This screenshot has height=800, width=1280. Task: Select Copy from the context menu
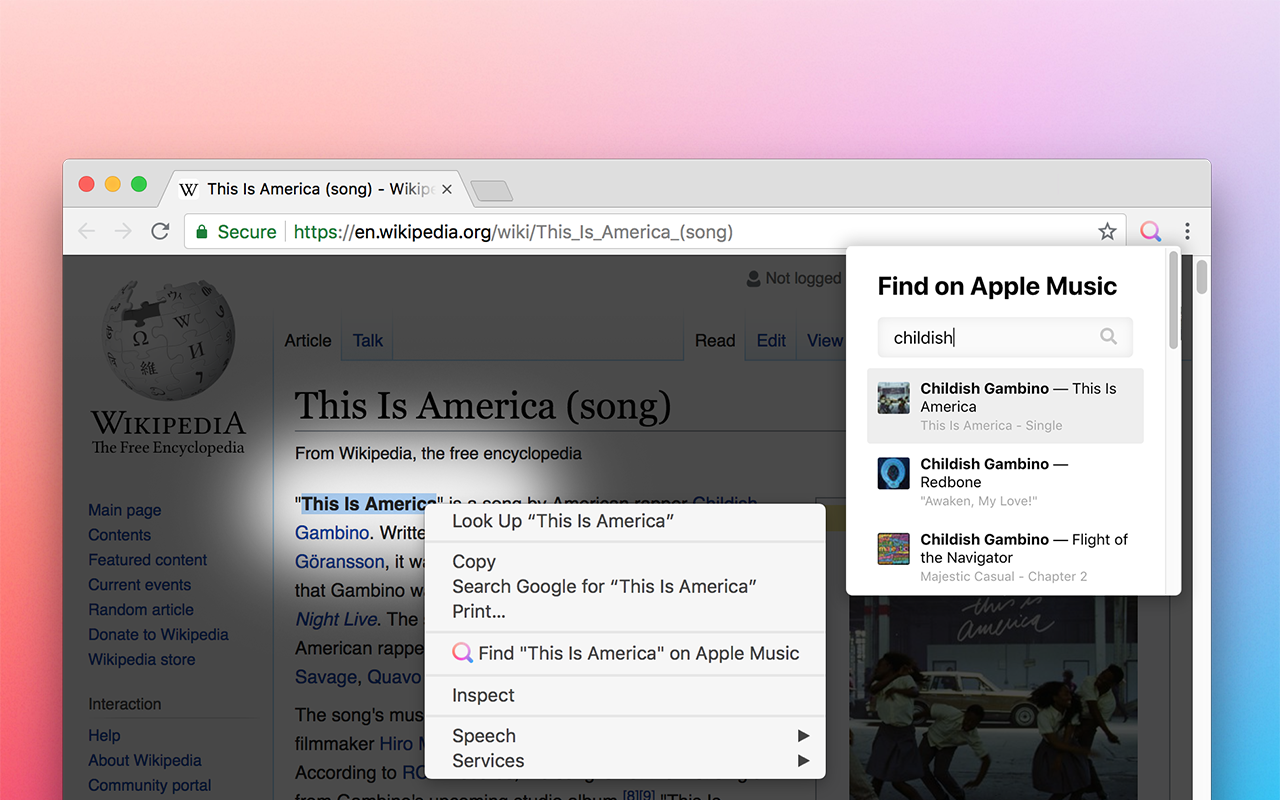473,561
